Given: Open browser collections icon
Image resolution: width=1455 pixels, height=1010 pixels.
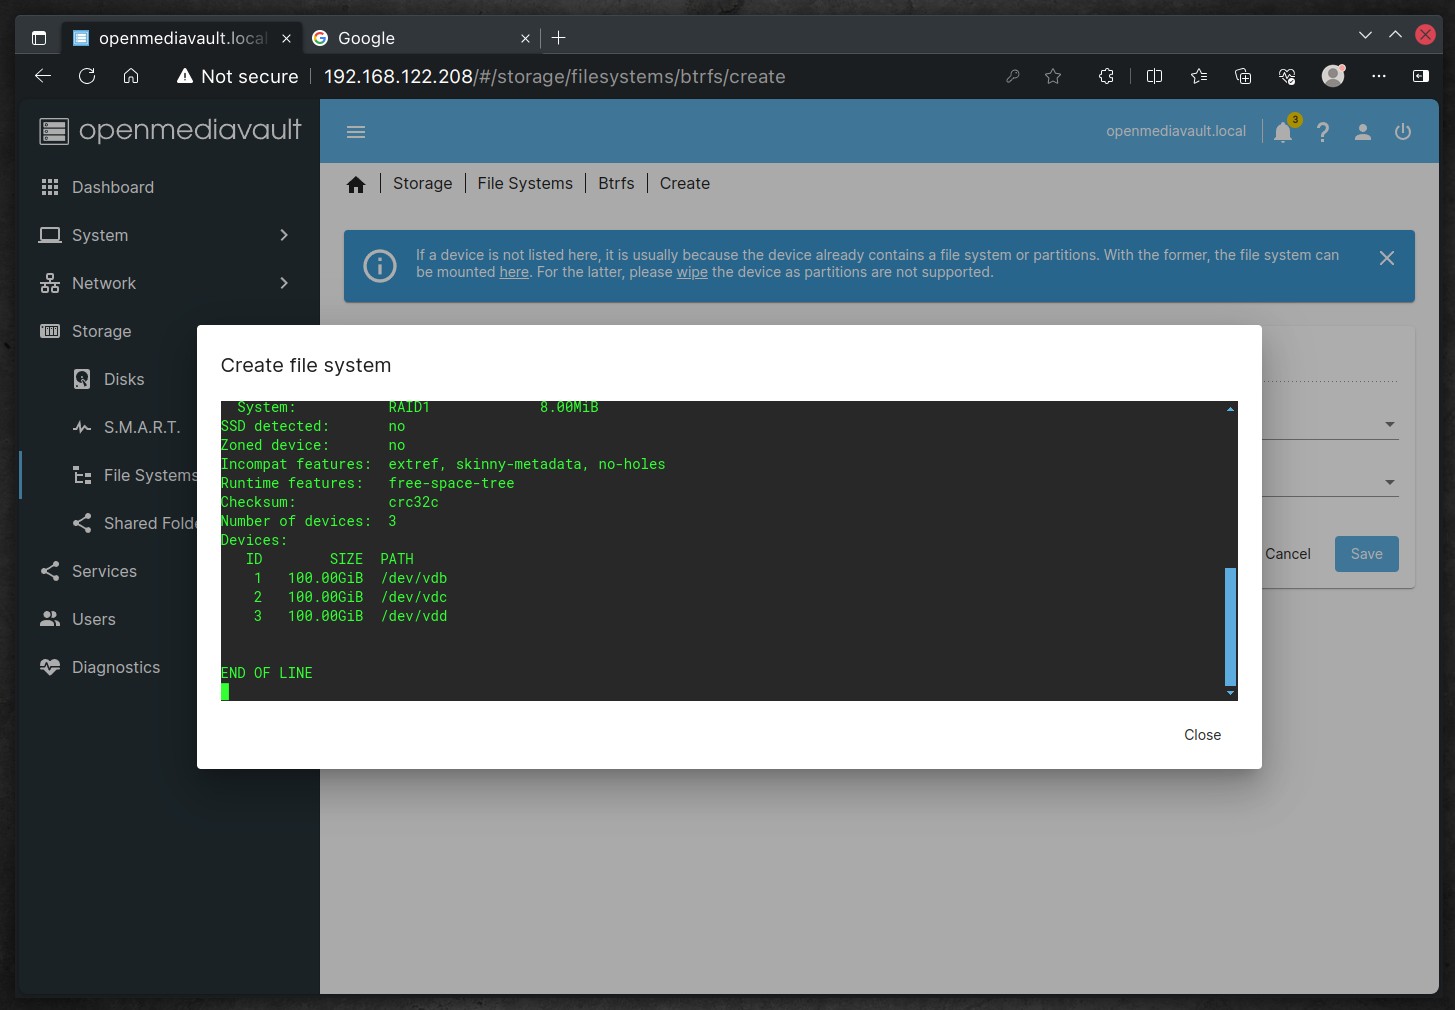Looking at the screenshot, I should (1243, 76).
